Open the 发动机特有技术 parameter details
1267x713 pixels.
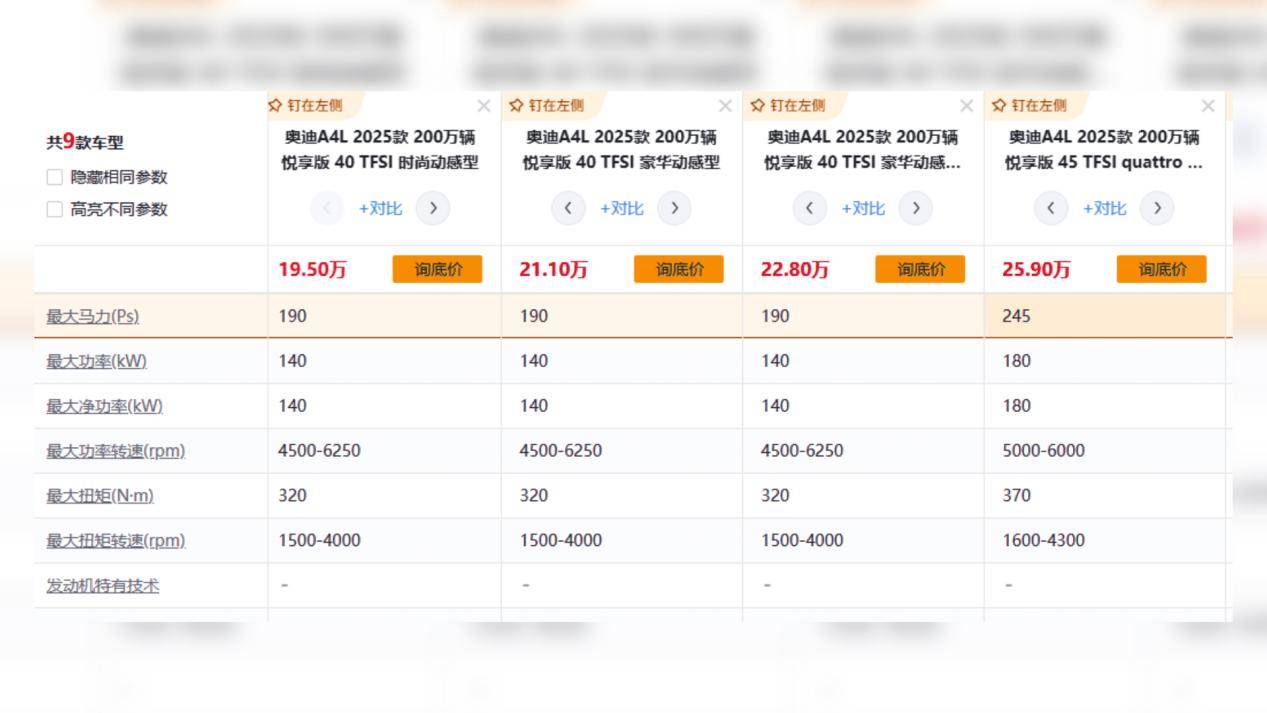point(100,585)
